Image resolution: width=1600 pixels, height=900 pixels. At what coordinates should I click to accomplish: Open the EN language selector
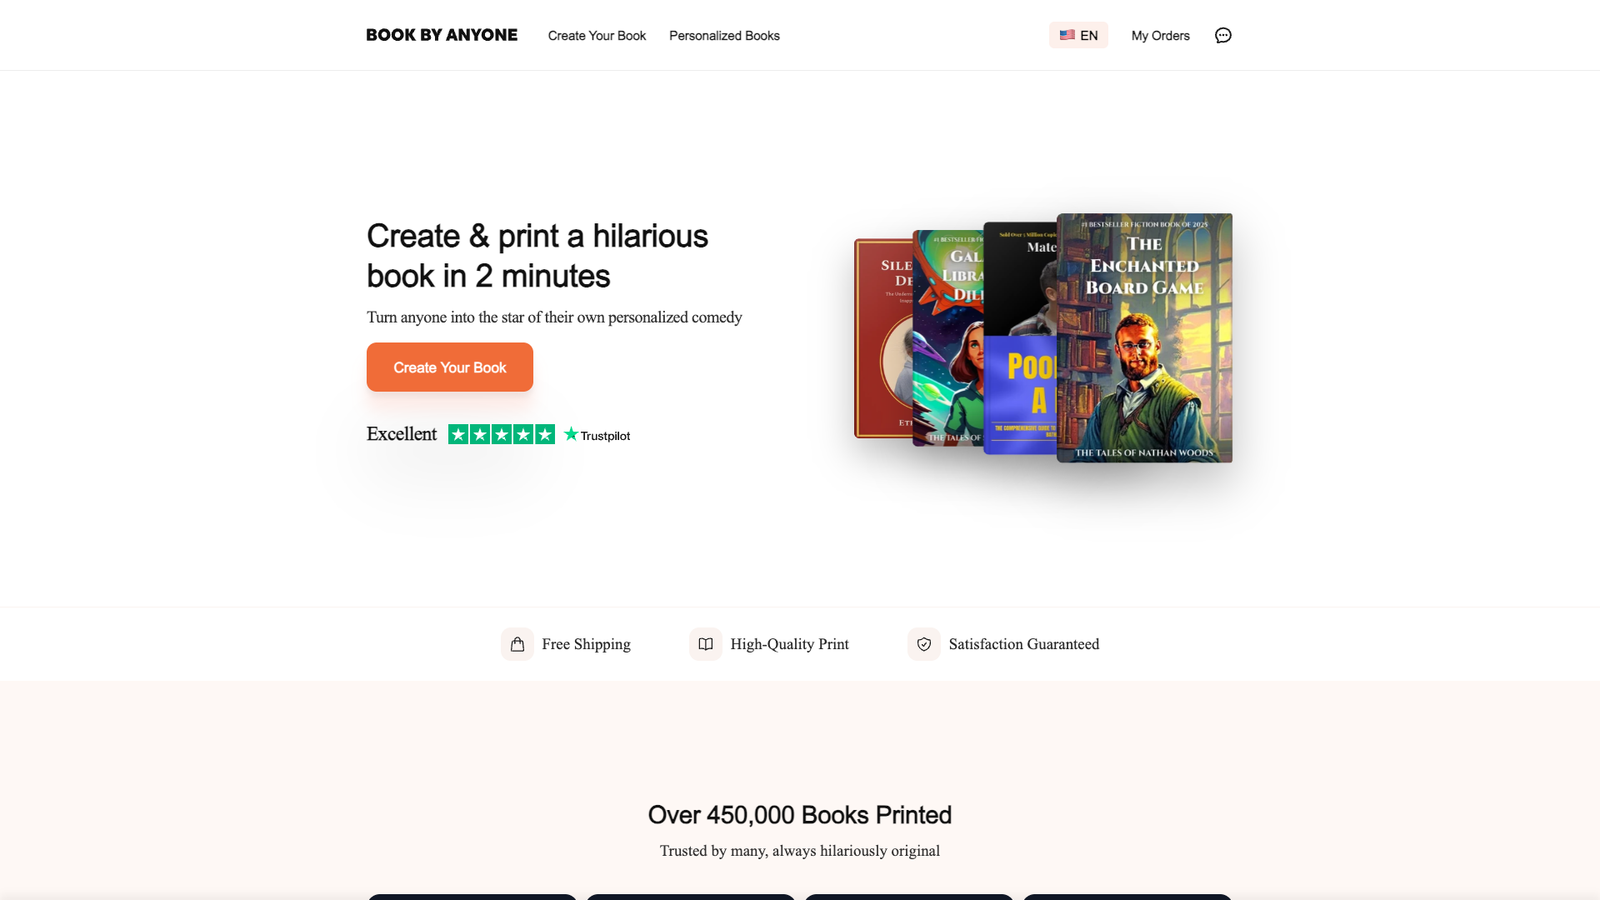click(x=1078, y=35)
